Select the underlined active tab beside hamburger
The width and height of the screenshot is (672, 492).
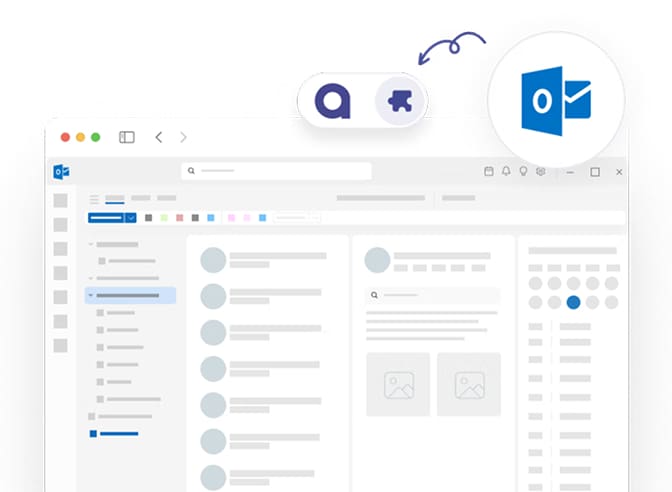tap(115, 198)
